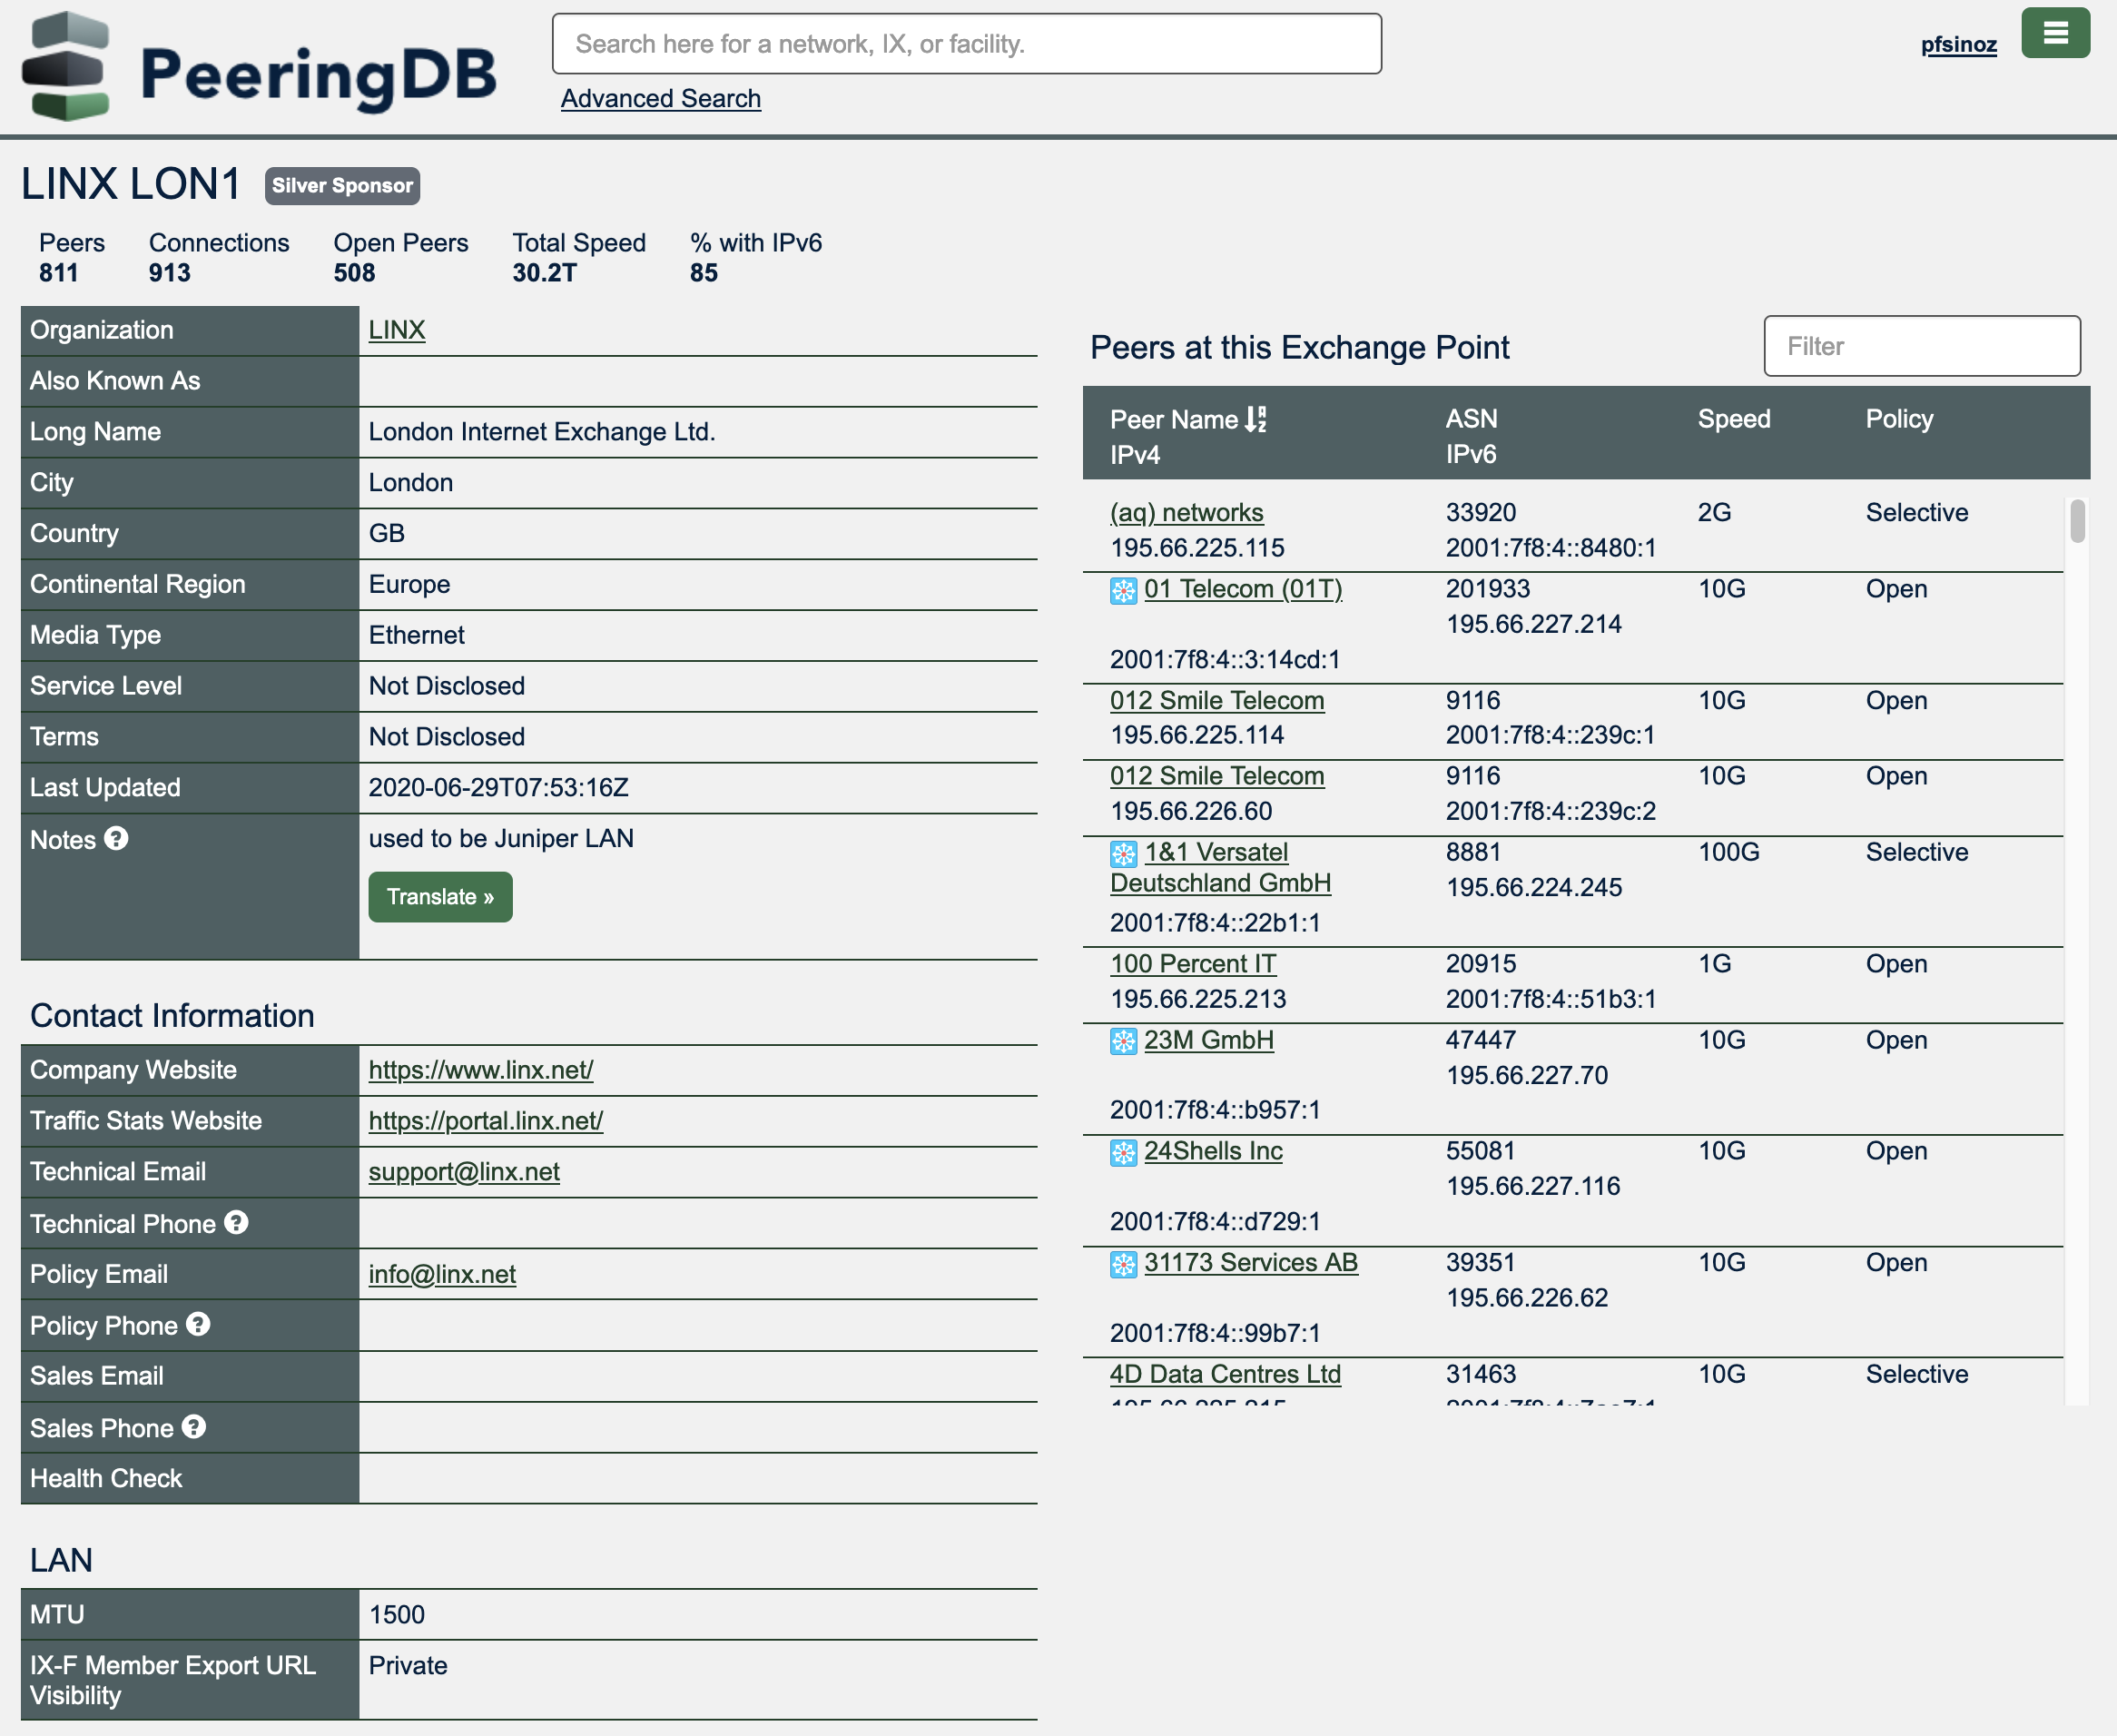This screenshot has width=2117, height=1736.
Task: Click route server icon beside 23M GmbH
Action: 1123,1041
